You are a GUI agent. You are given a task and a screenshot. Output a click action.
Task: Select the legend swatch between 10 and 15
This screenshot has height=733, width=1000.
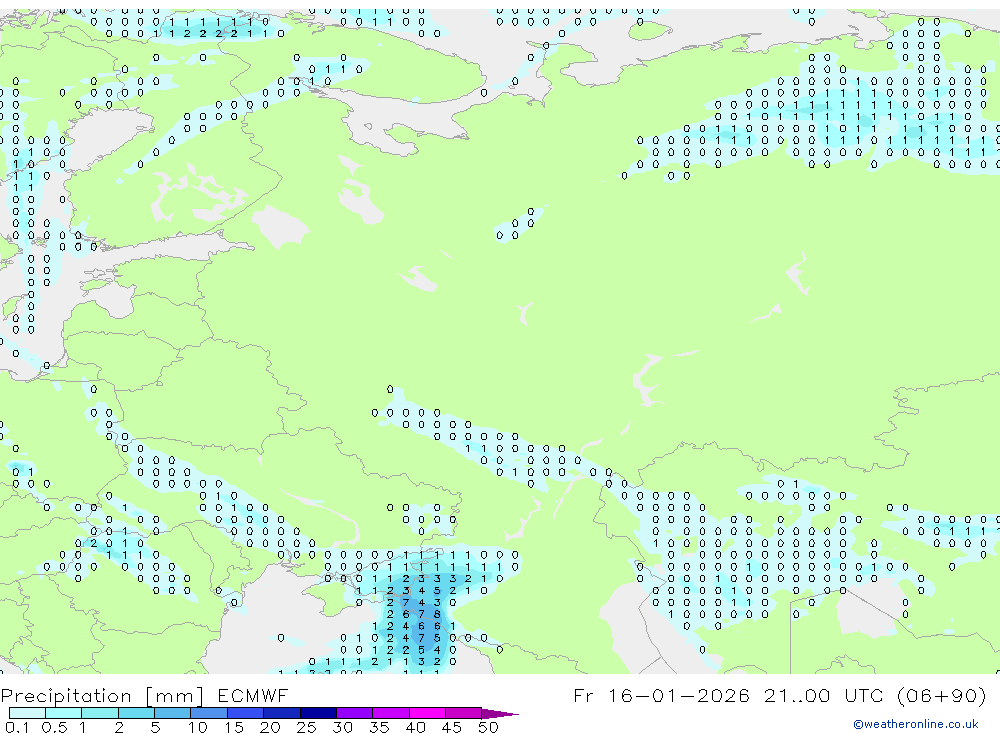point(209,713)
